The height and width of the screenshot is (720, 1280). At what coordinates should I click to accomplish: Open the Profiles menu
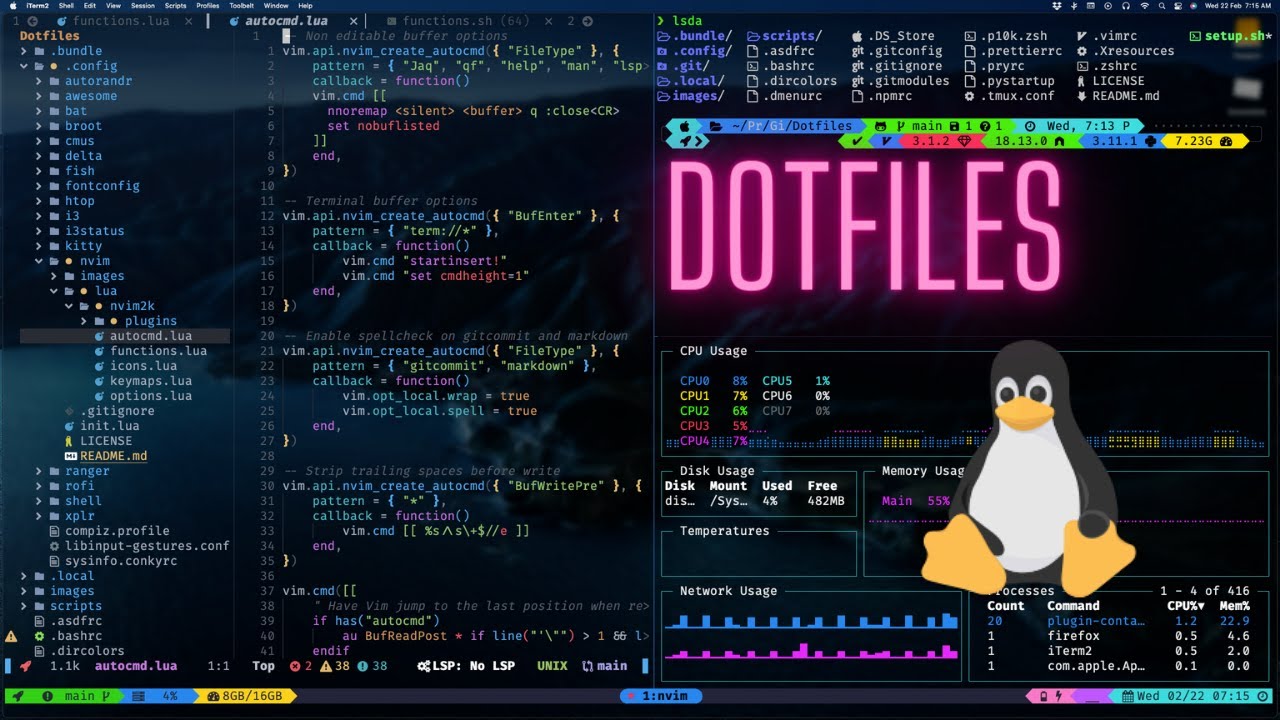pyautogui.click(x=207, y=6)
